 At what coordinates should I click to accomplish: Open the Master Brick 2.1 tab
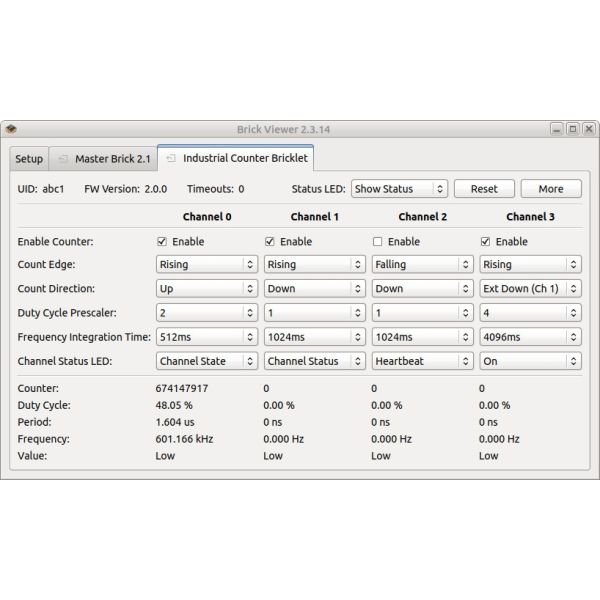click(103, 158)
